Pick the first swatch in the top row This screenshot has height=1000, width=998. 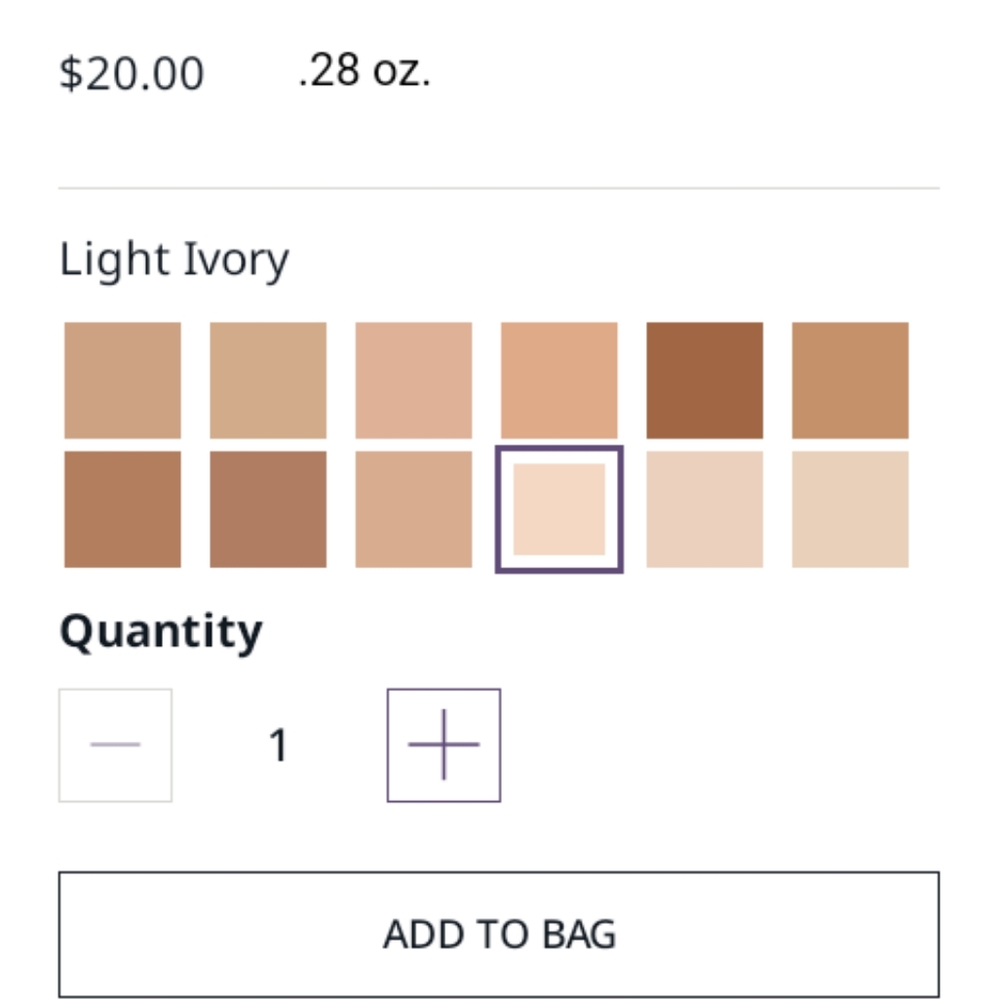coord(122,381)
